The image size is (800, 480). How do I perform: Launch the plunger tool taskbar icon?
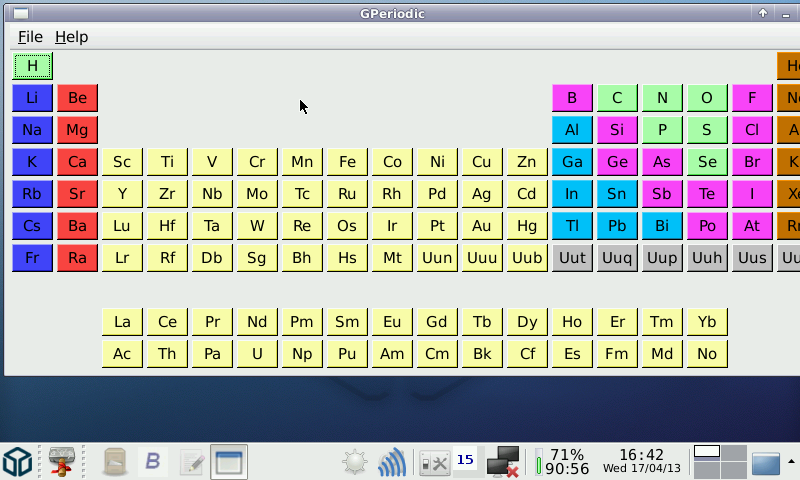tap(62, 462)
